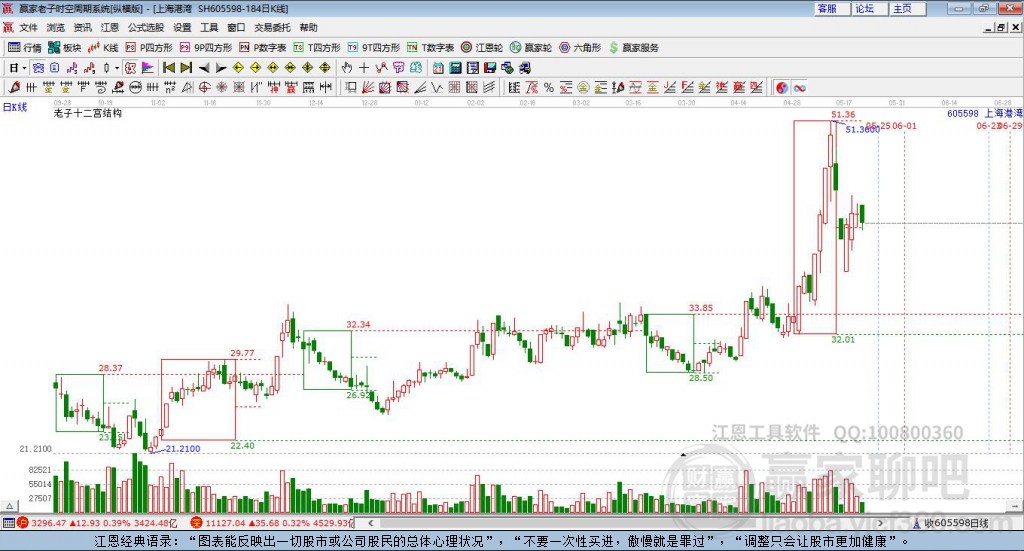The width and height of the screenshot is (1024, 551).
Task: Click the horizontal scrollbar right arrow
Action: click(x=880, y=523)
